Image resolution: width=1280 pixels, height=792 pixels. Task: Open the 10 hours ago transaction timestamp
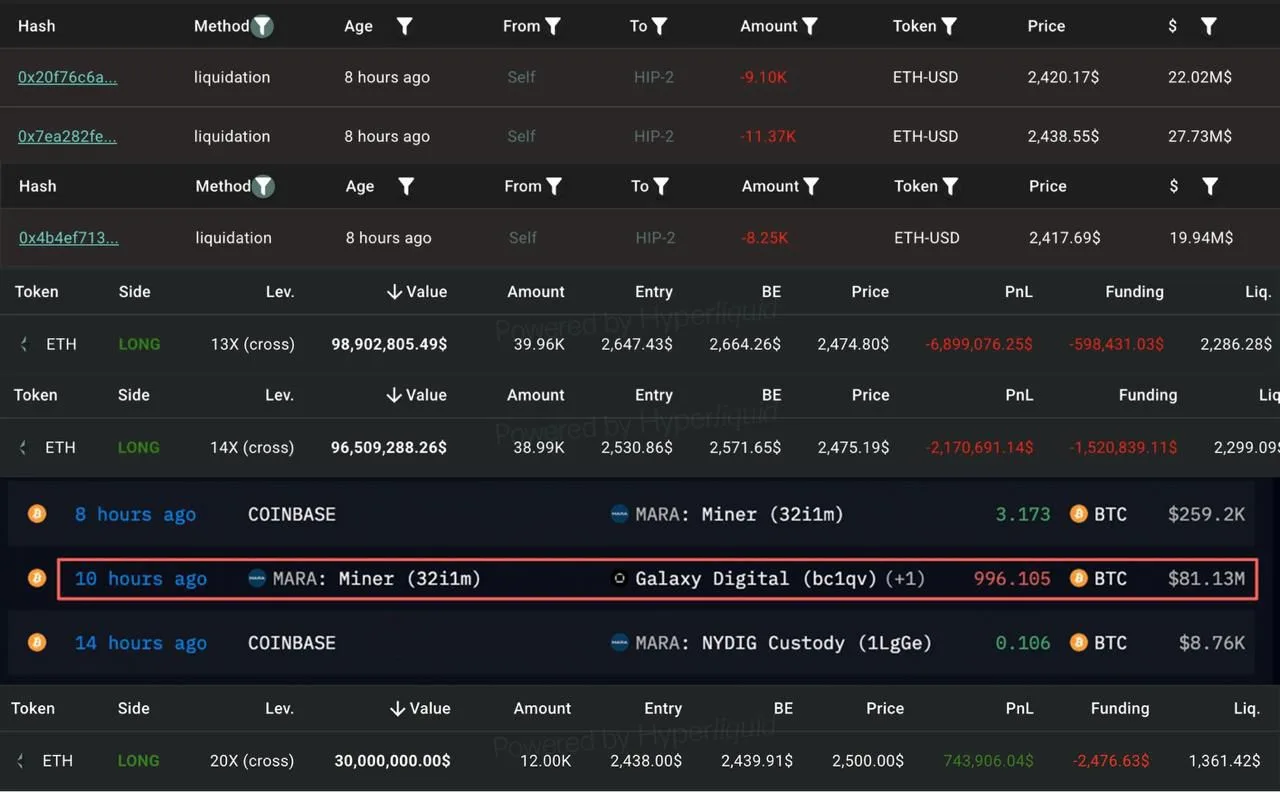[x=141, y=578]
